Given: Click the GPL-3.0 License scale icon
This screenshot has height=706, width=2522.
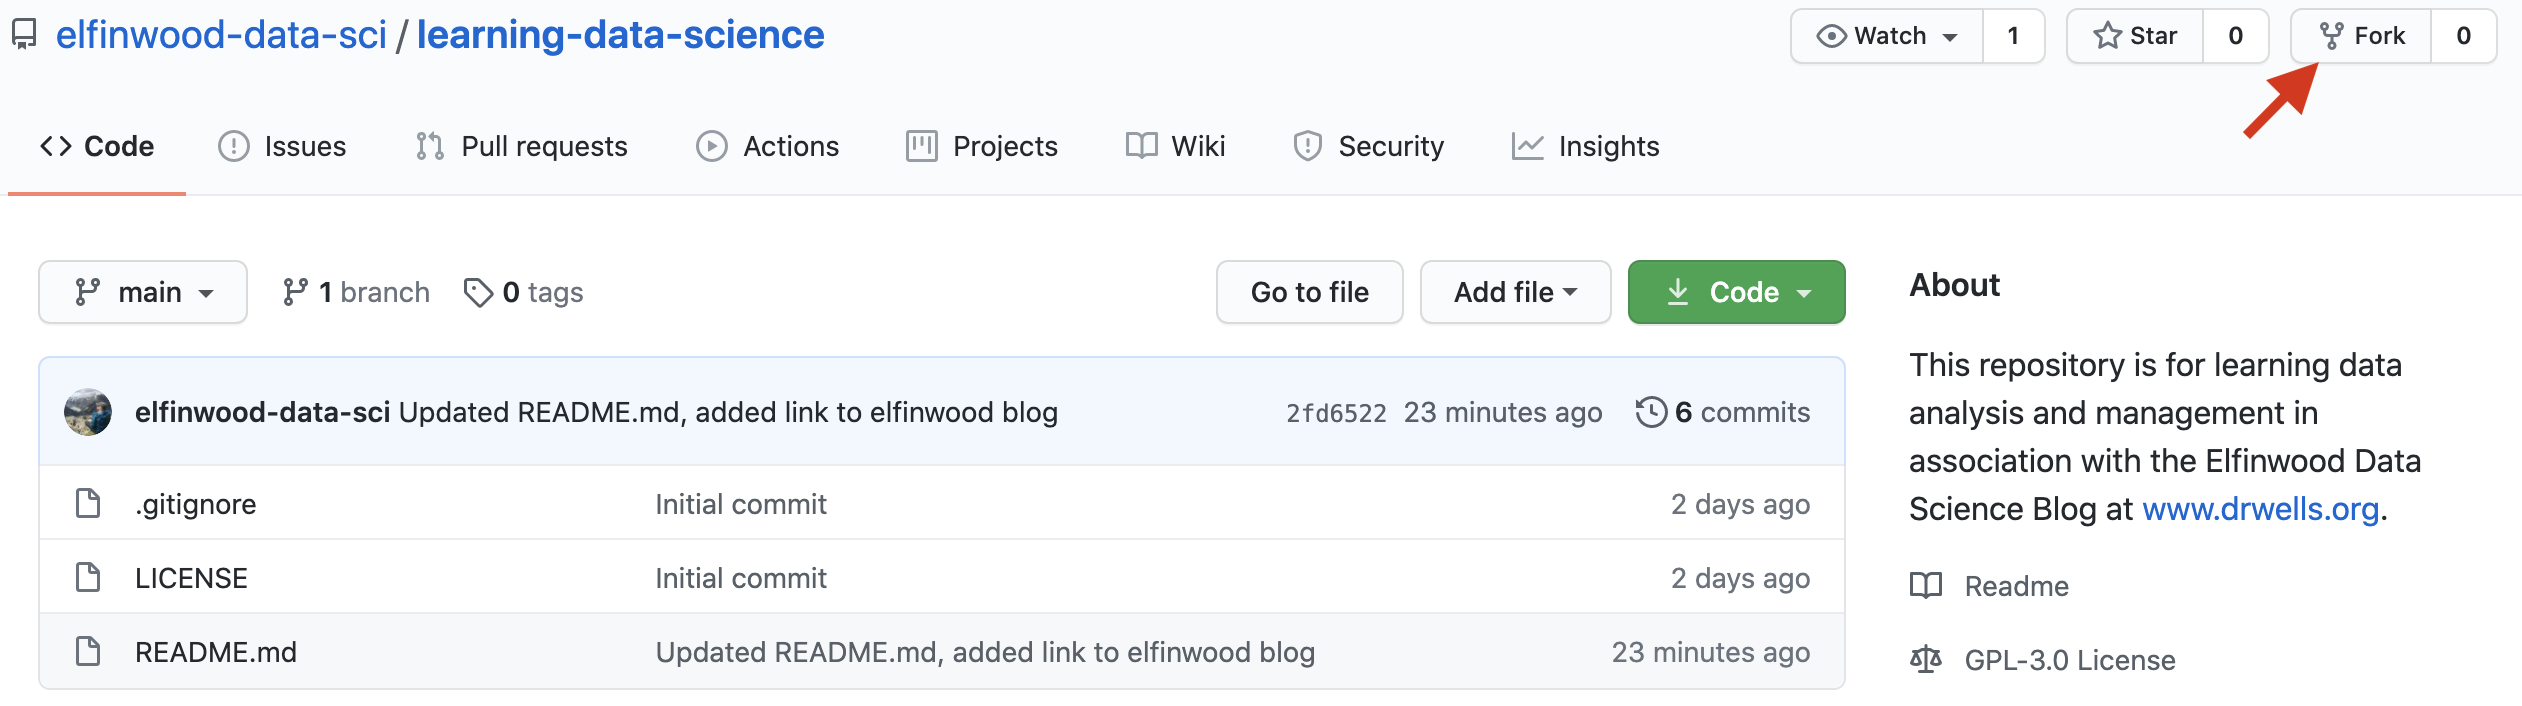Looking at the screenshot, I should tap(1925, 660).
